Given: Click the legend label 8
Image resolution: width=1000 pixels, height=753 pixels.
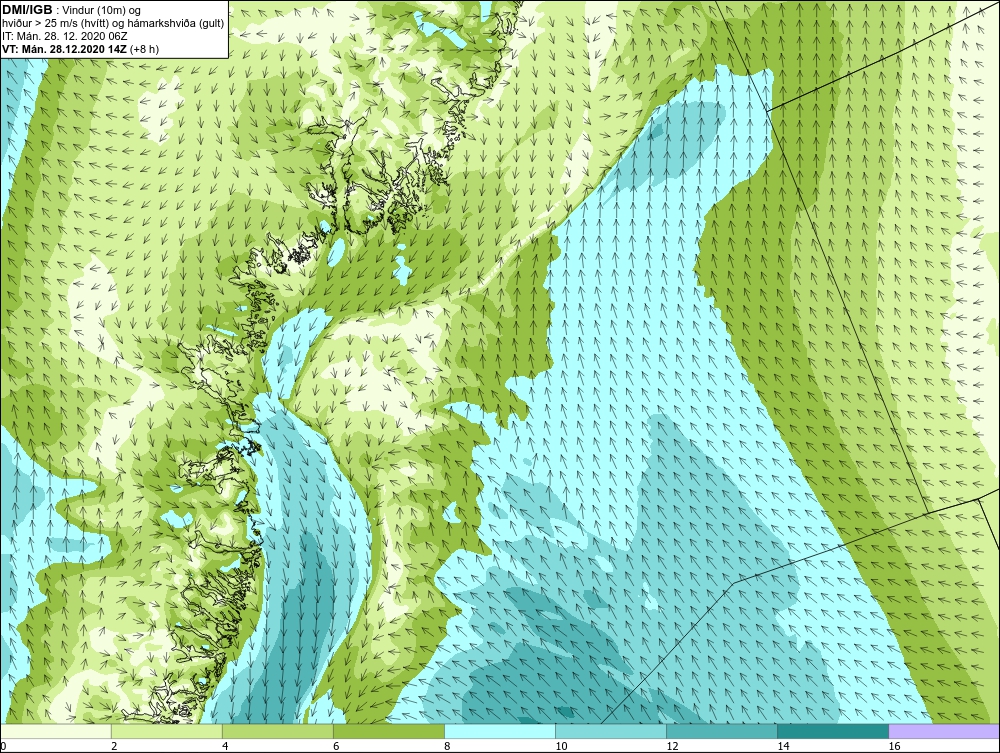Looking at the screenshot, I should point(447,746).
